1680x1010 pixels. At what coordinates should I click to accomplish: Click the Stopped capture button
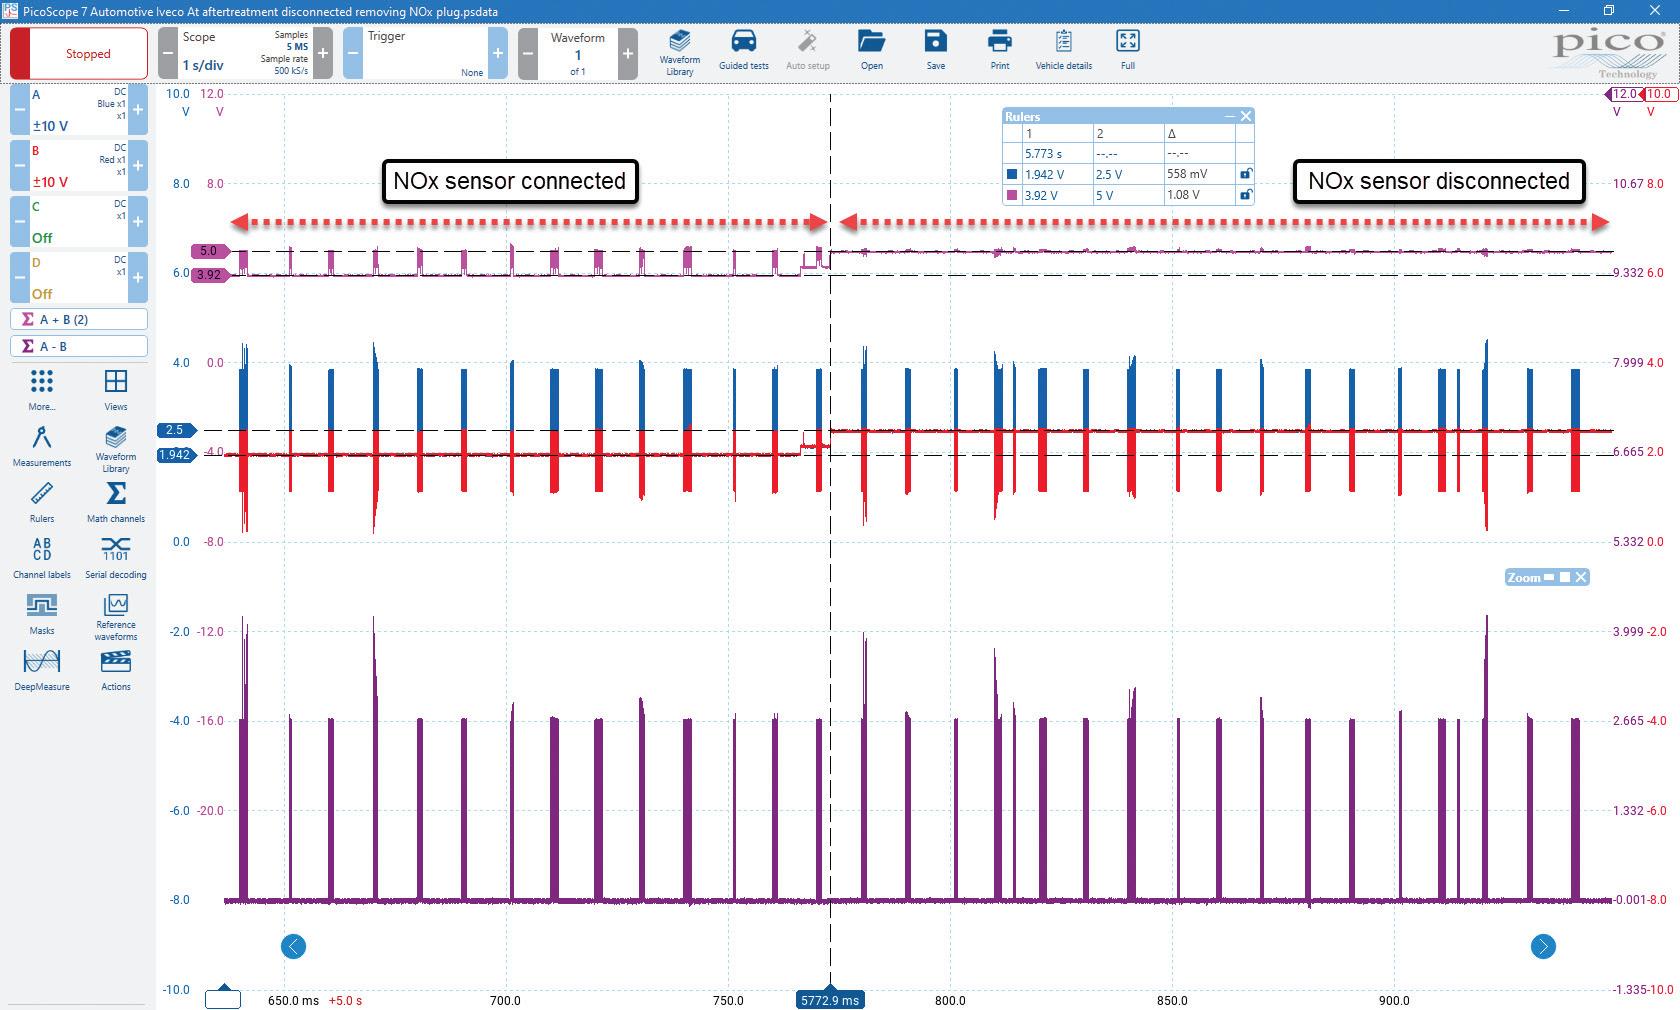79,53
